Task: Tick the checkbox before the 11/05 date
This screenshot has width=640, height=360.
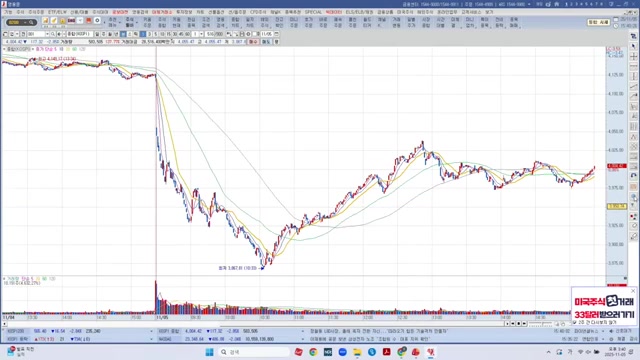Action: click(x=255, y=34)
